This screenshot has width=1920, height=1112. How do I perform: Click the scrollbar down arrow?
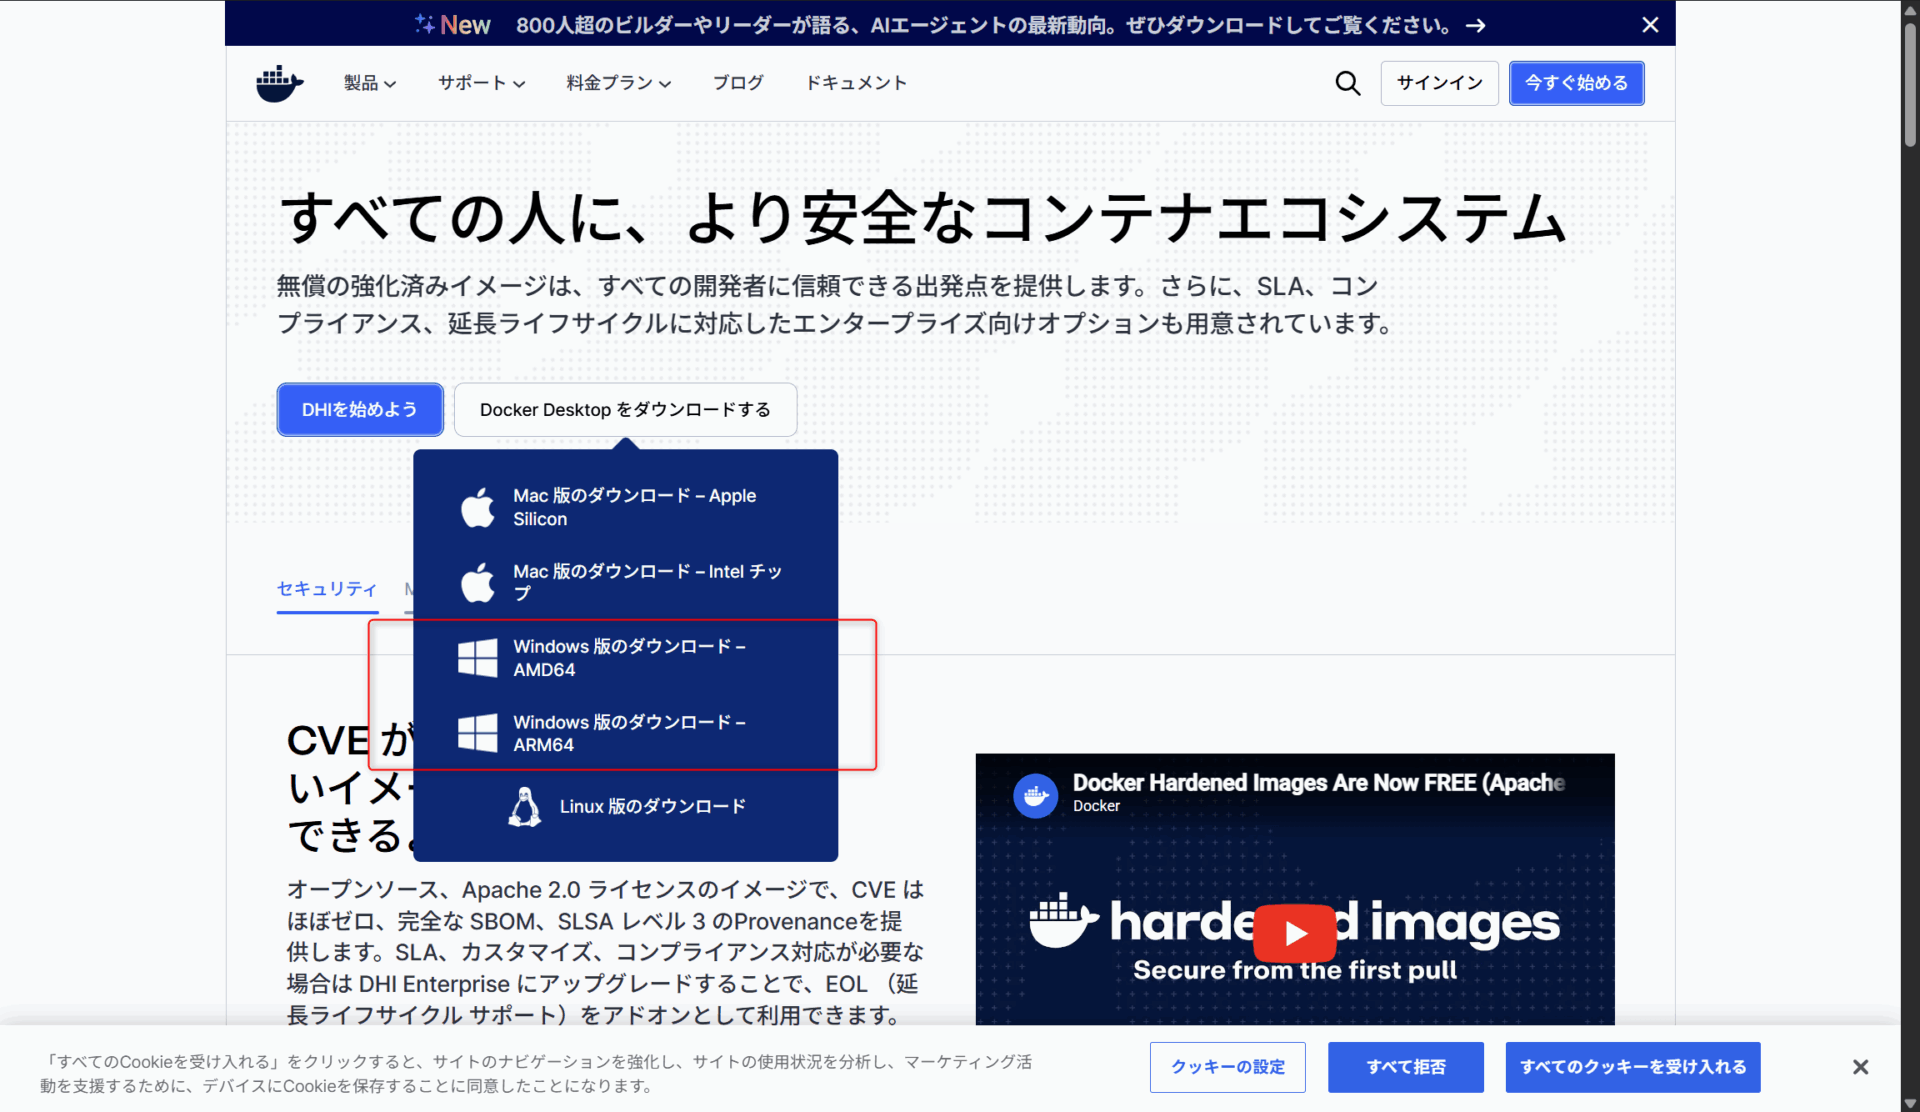point(1910,1103)
